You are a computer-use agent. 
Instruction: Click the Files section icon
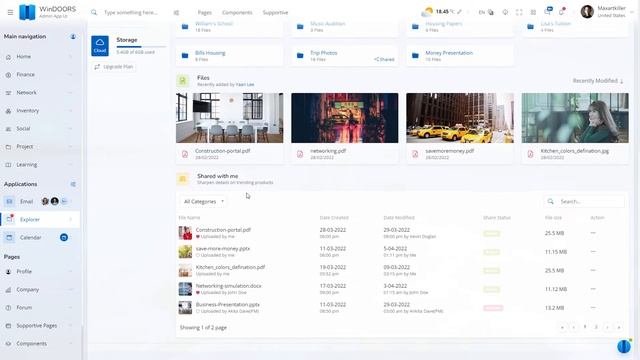click(x=183, y=81)
